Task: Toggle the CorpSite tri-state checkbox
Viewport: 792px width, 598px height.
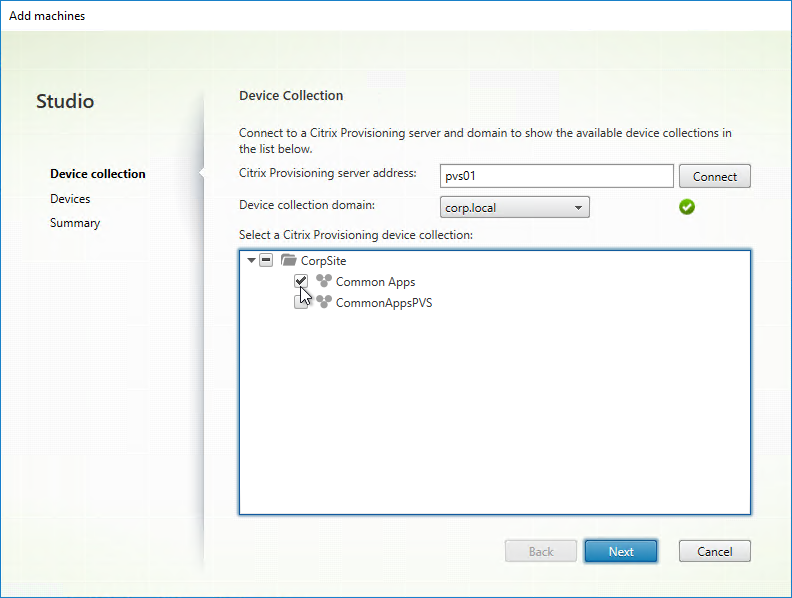Action: [266, 260]
